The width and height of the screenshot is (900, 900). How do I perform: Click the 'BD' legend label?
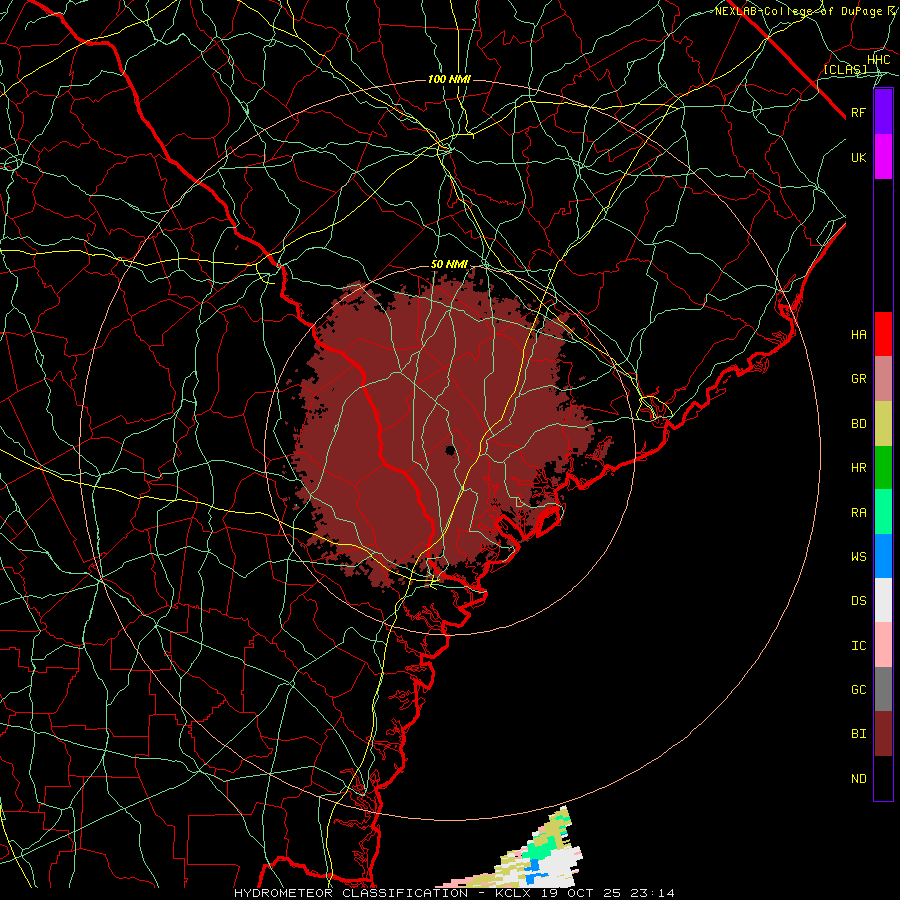point(858,424)
